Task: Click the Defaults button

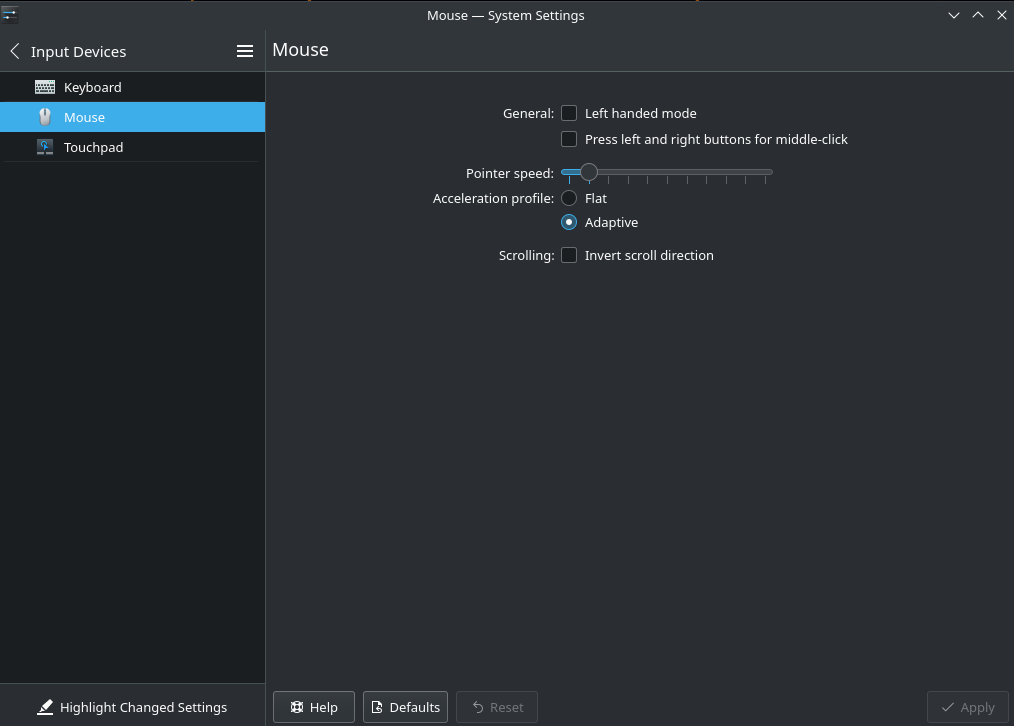Action: point(405,707)
